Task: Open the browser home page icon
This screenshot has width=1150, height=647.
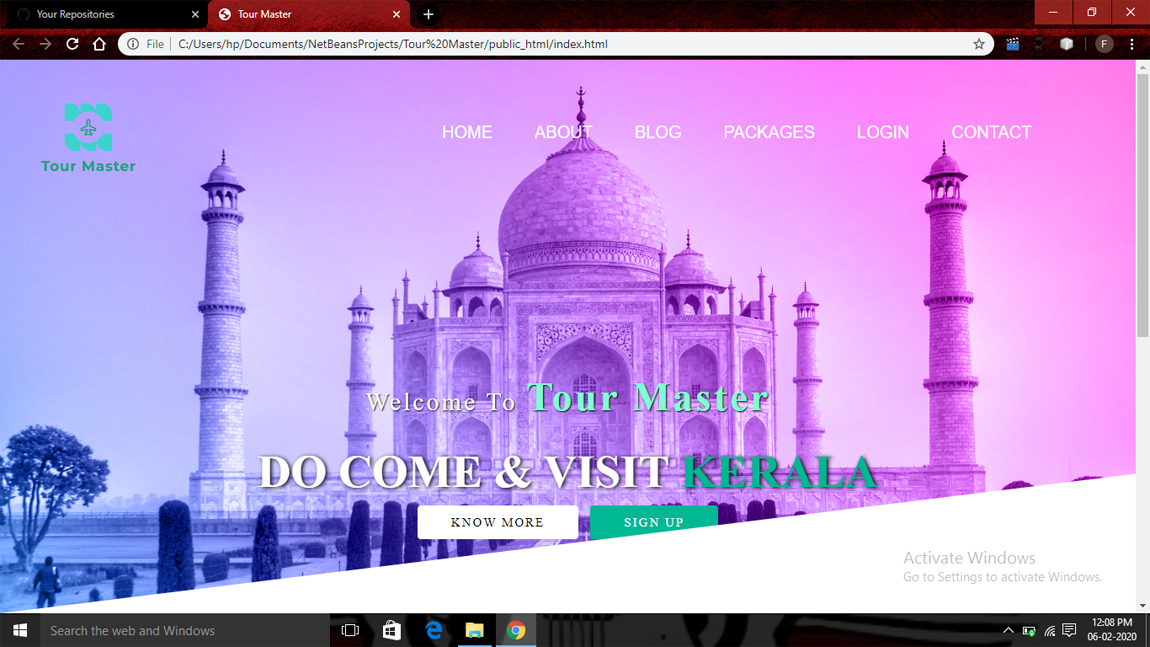Action: (98, 43)
